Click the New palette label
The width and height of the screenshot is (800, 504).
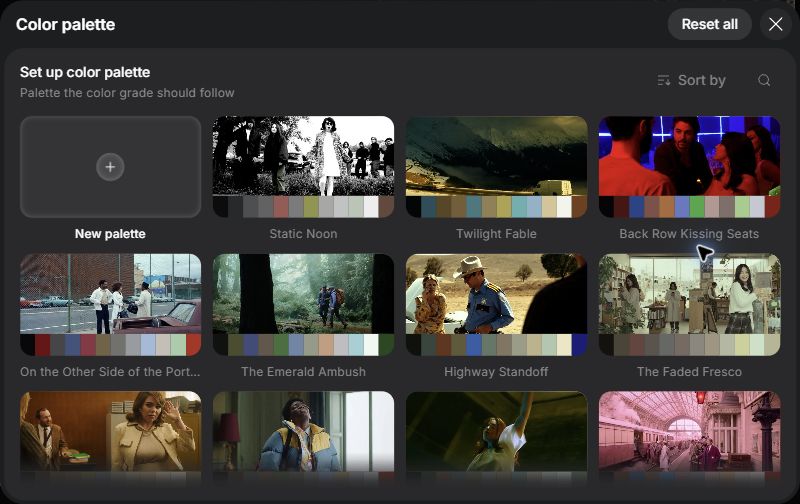110,234
